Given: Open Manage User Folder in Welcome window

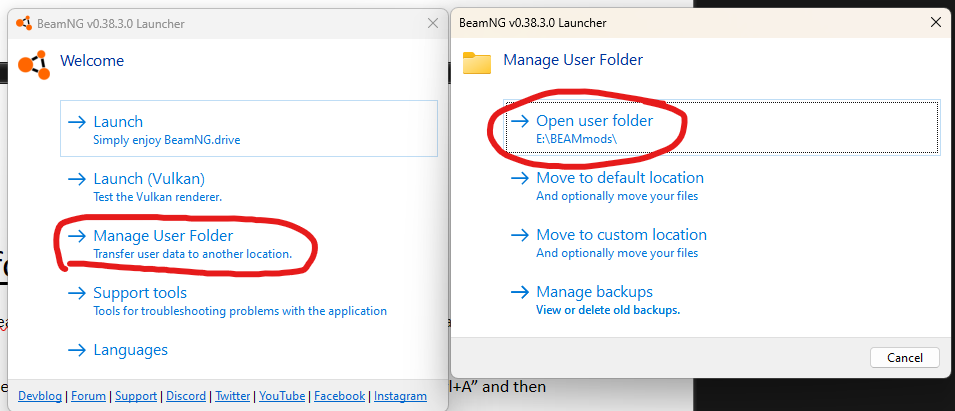Looking at the screenshot, I should pyautogui.click(x=248, y=243).
